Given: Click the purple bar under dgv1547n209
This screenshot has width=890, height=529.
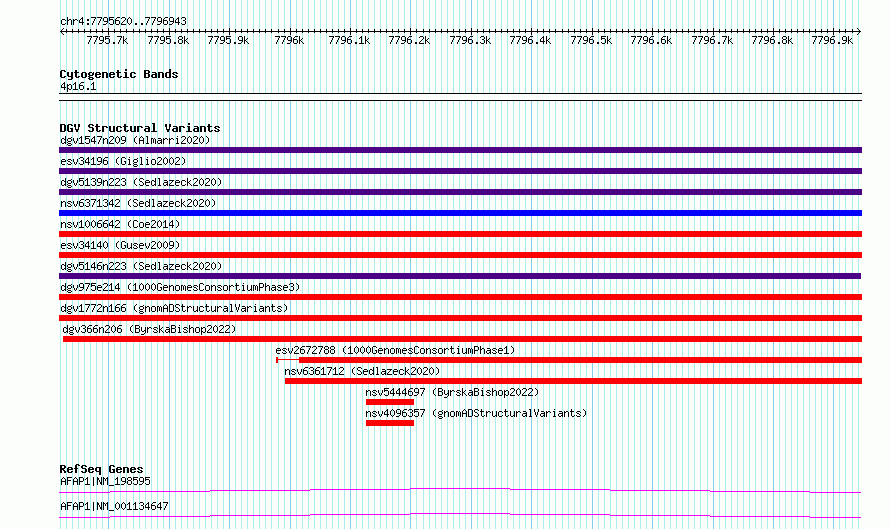Looking at the screenshot, I should 460,150.
